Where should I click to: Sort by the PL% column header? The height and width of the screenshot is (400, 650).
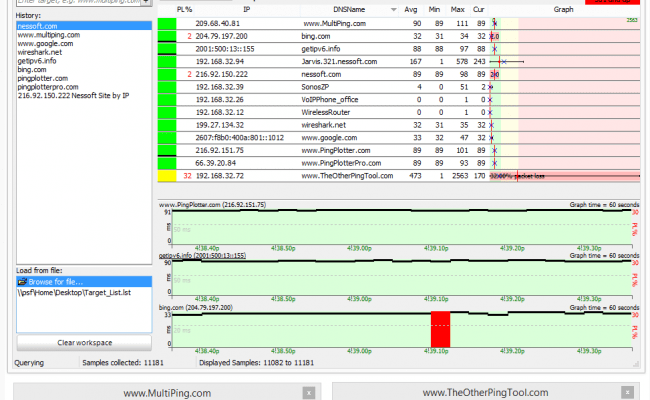[184, 10]
